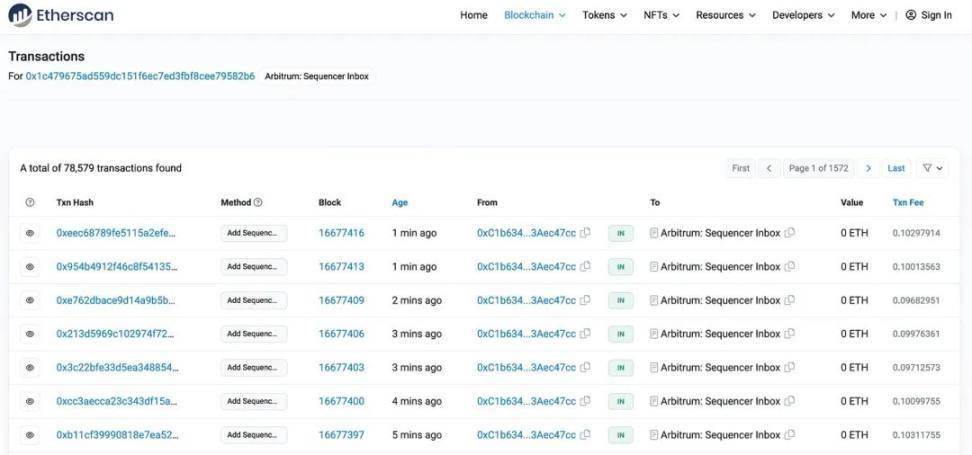This screenshot has width=972, height=455.
Task: Click the Etherscan logo icon
Action: click(x=20, y=15)
